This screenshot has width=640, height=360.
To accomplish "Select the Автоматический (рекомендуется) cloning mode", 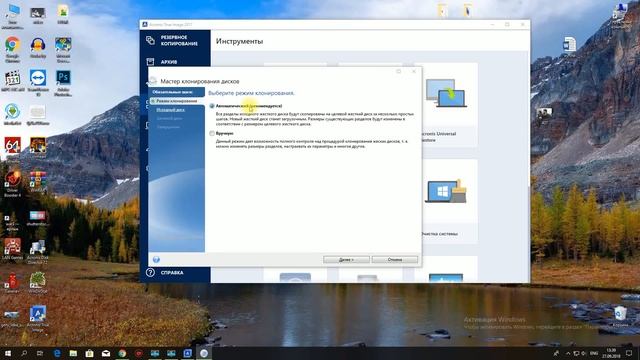I will (x=212, y=106).
